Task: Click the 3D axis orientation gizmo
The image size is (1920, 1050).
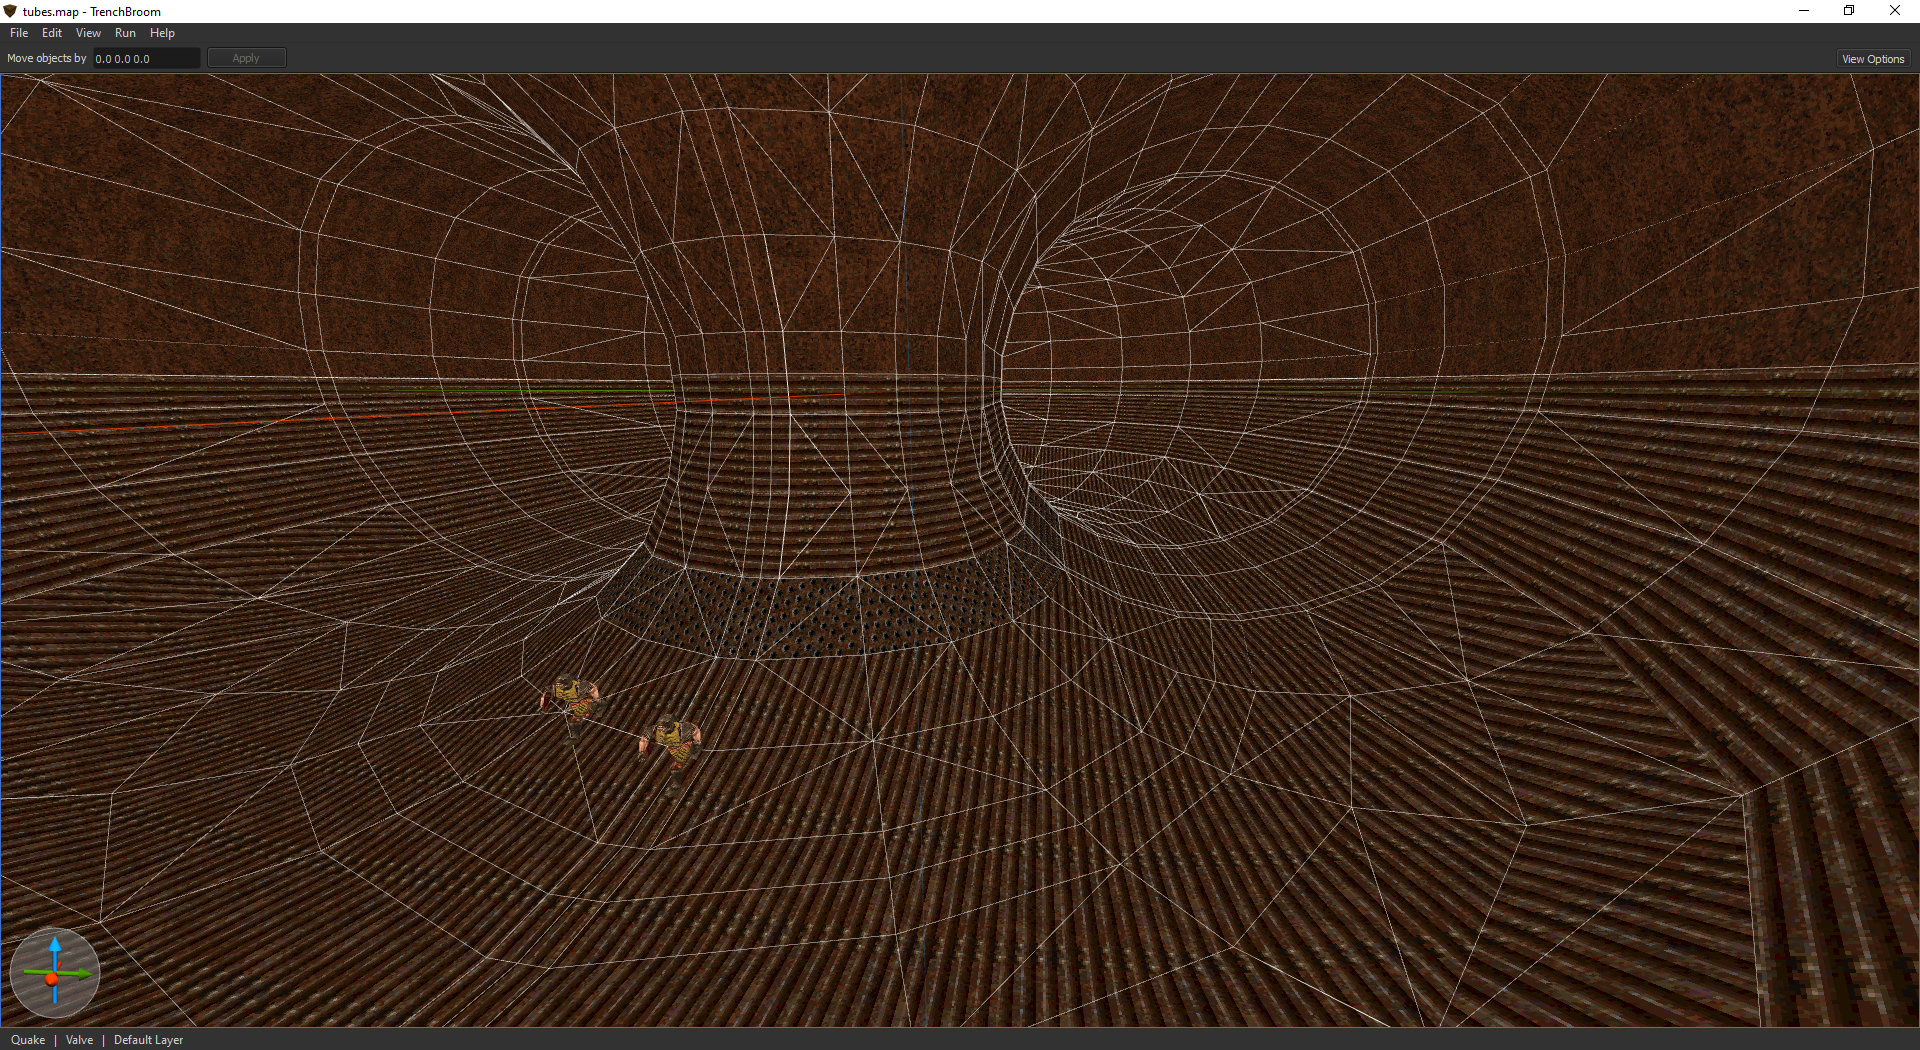Action: [x=55, y=973]
